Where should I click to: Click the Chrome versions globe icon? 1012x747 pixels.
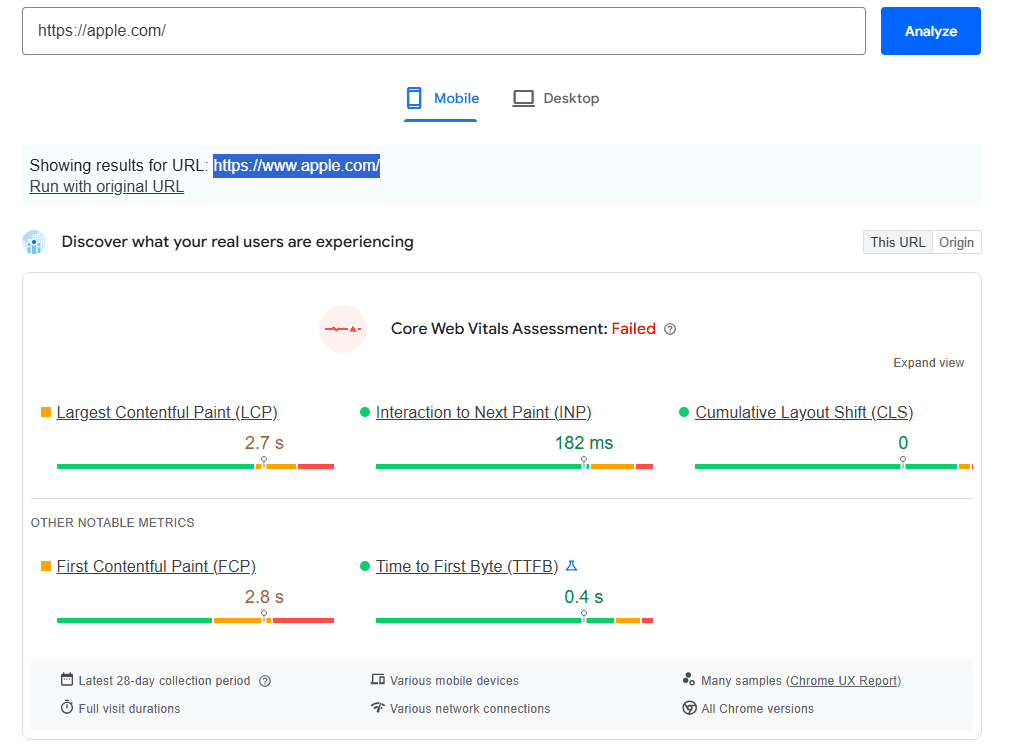click(688, 708)
